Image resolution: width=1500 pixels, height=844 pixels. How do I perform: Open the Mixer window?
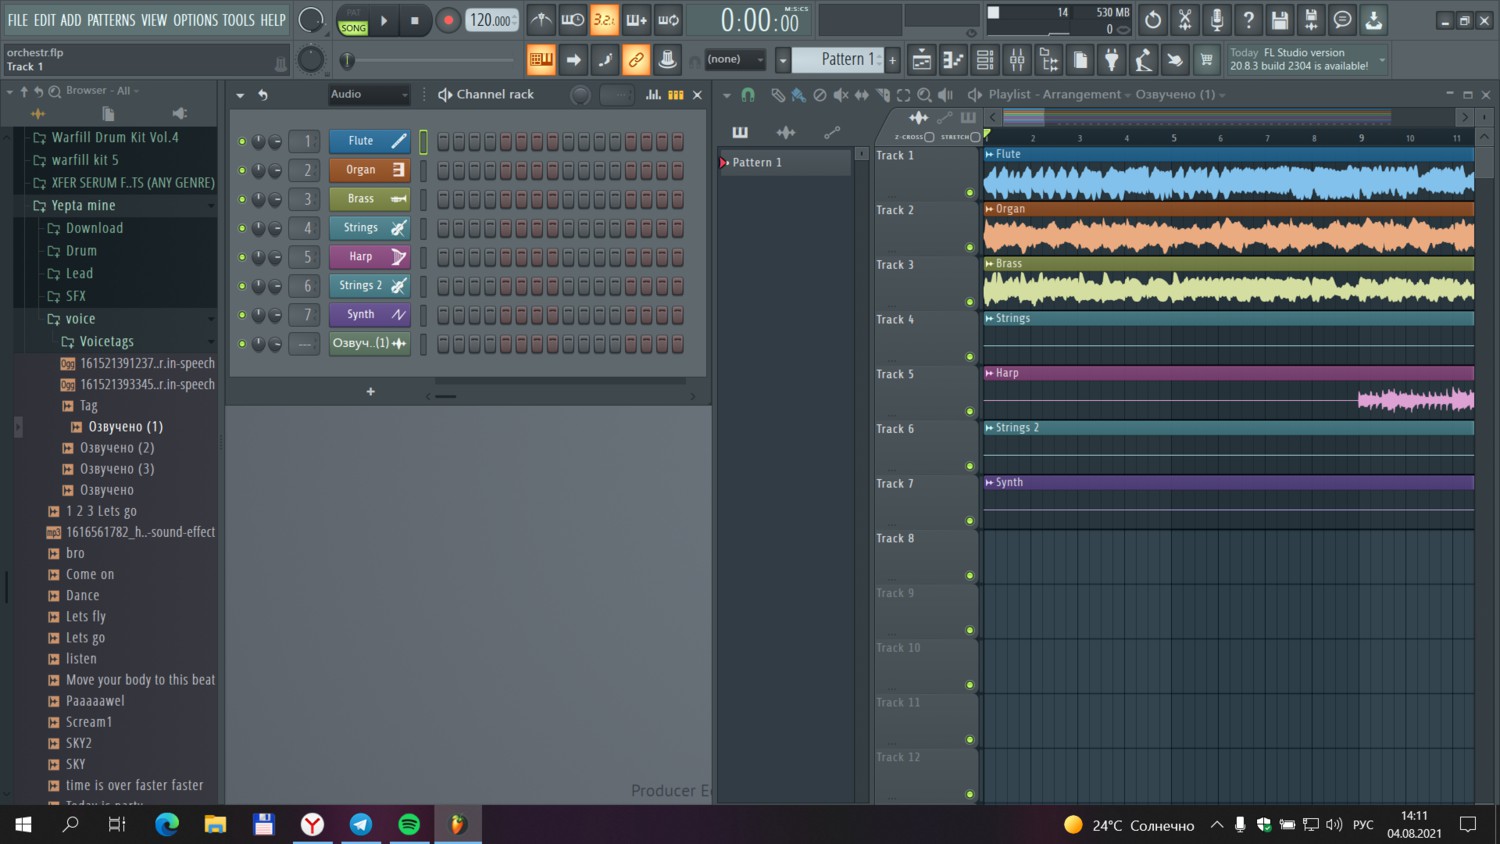(1017, 60)
